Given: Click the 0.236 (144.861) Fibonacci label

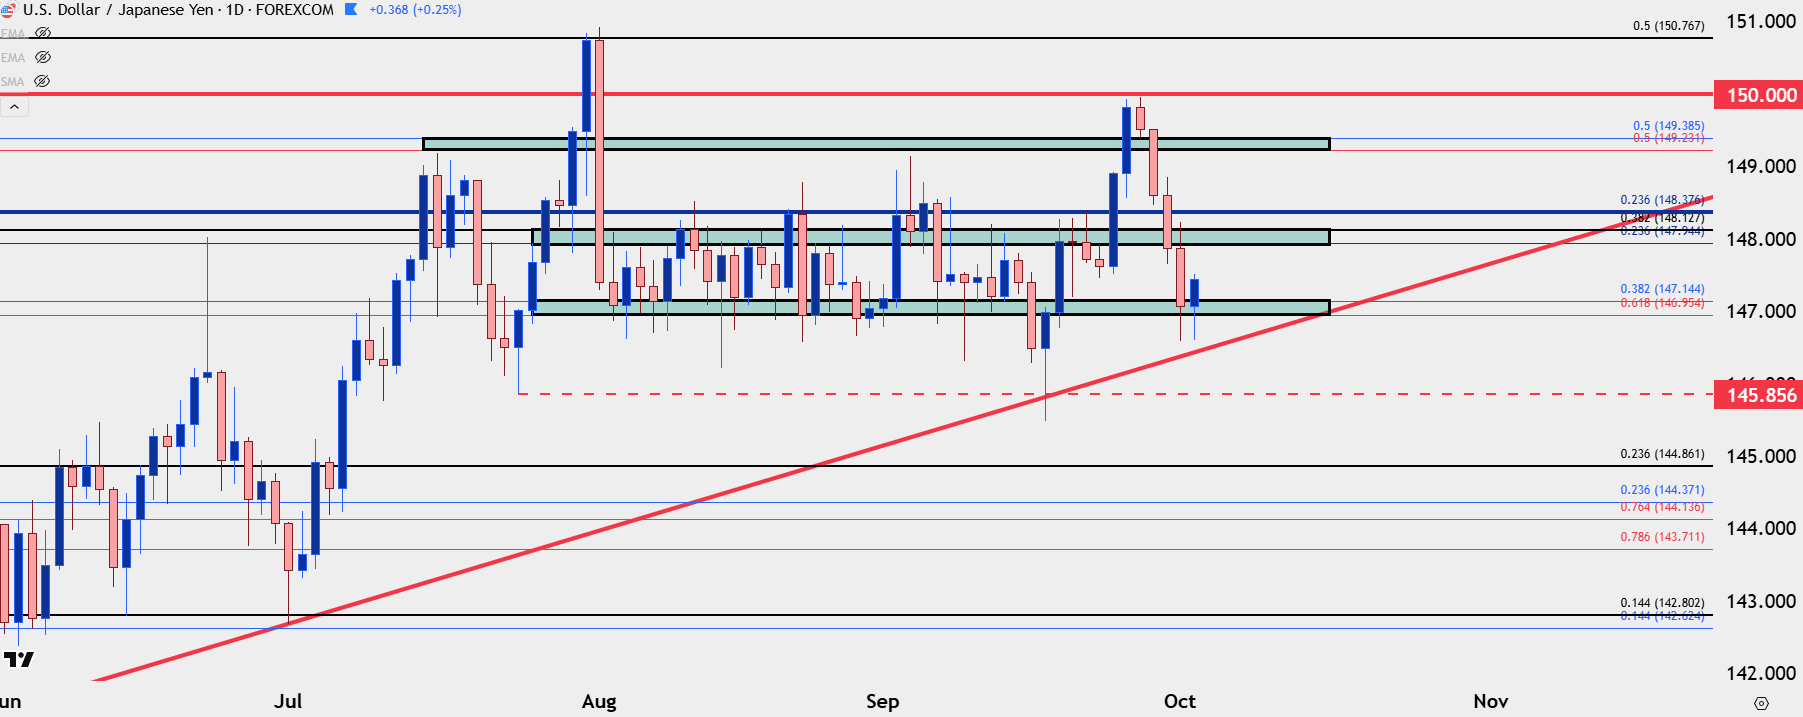Looking at the screenshot, I should pos(1662,454).
